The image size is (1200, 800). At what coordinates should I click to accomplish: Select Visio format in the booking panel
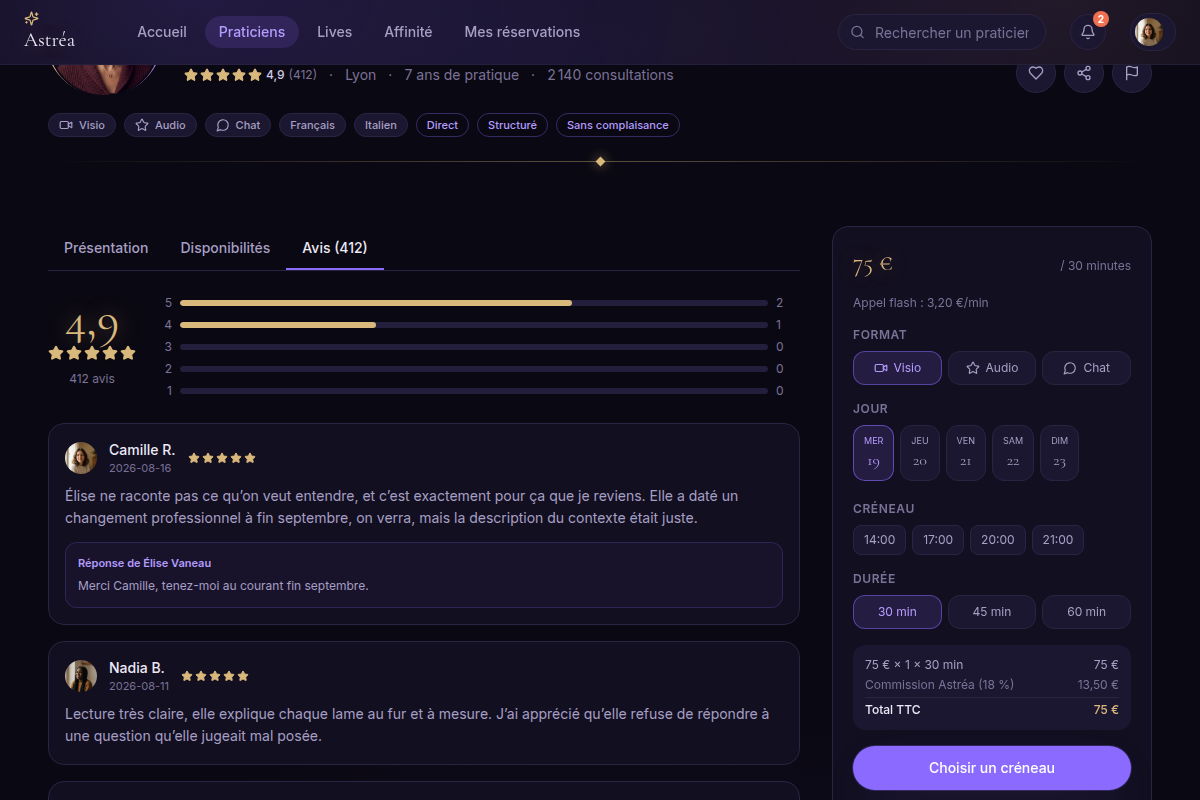897,368
